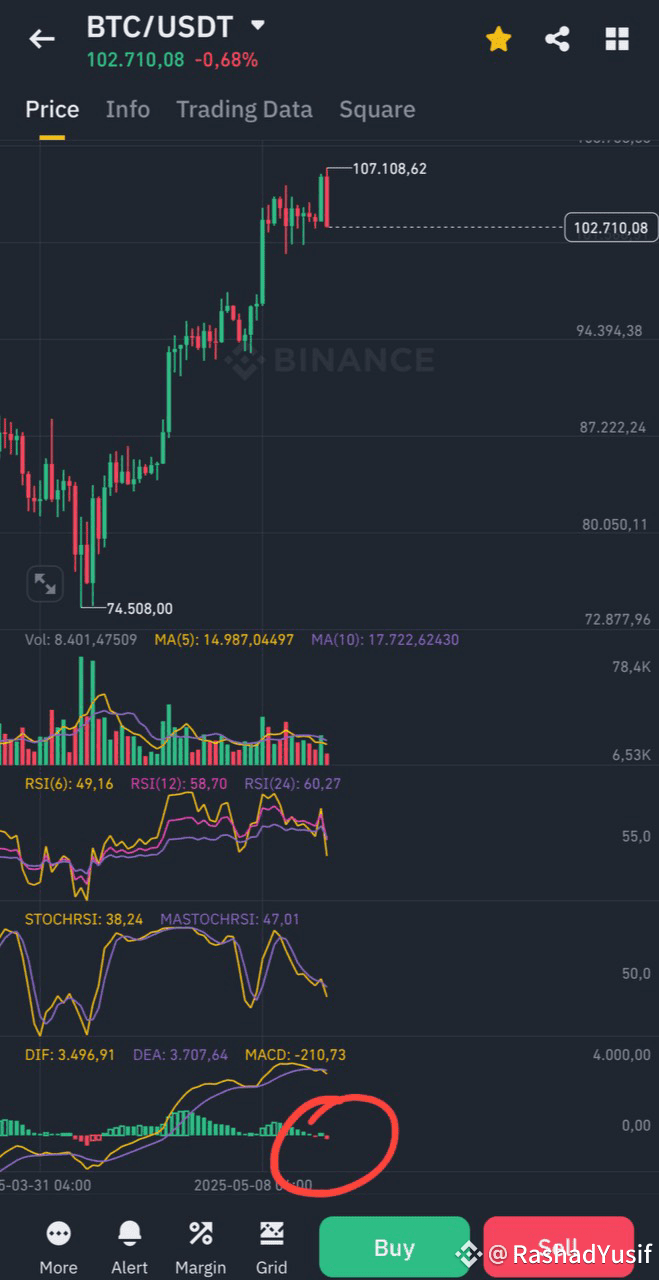Set a price alert via the bell icon
Screen dimensions: 659x1280
(129, 1245)
